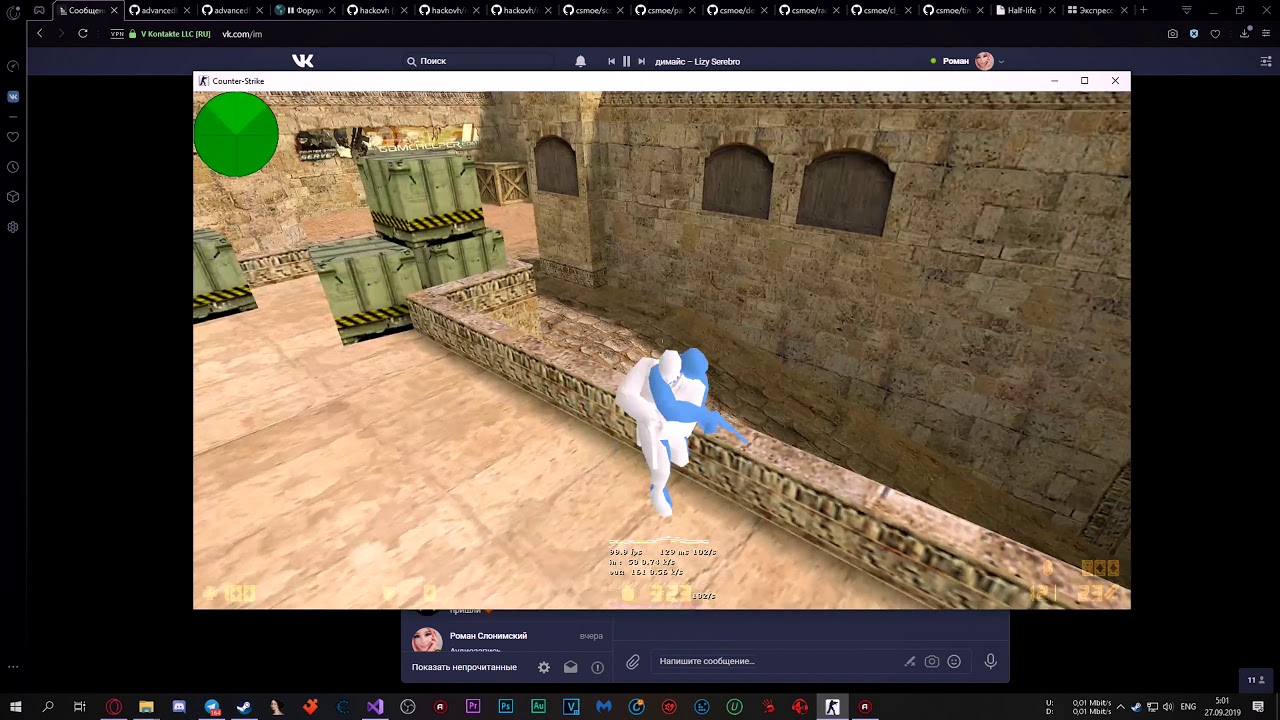
Task: Open VK notifications bell
Action: [x=580, y=61]
